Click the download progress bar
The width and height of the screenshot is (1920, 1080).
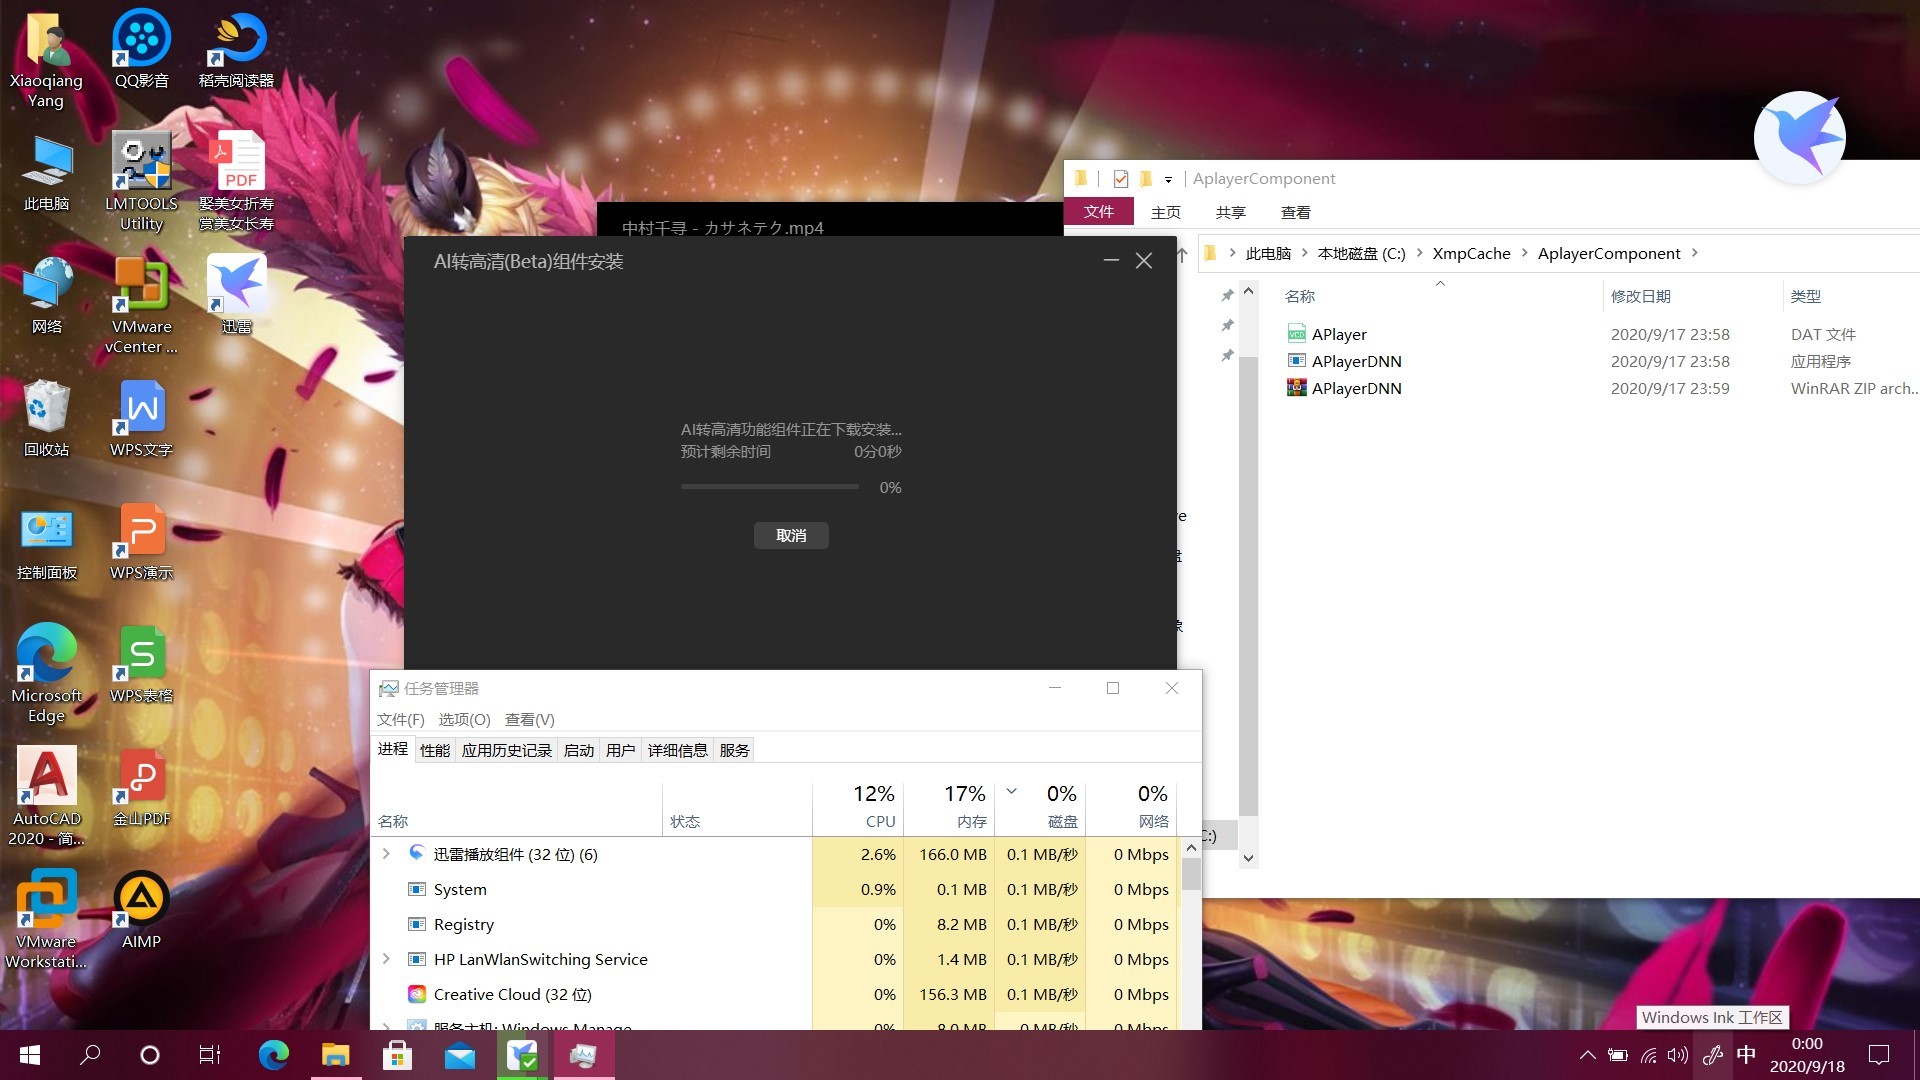tap(769, 487)
